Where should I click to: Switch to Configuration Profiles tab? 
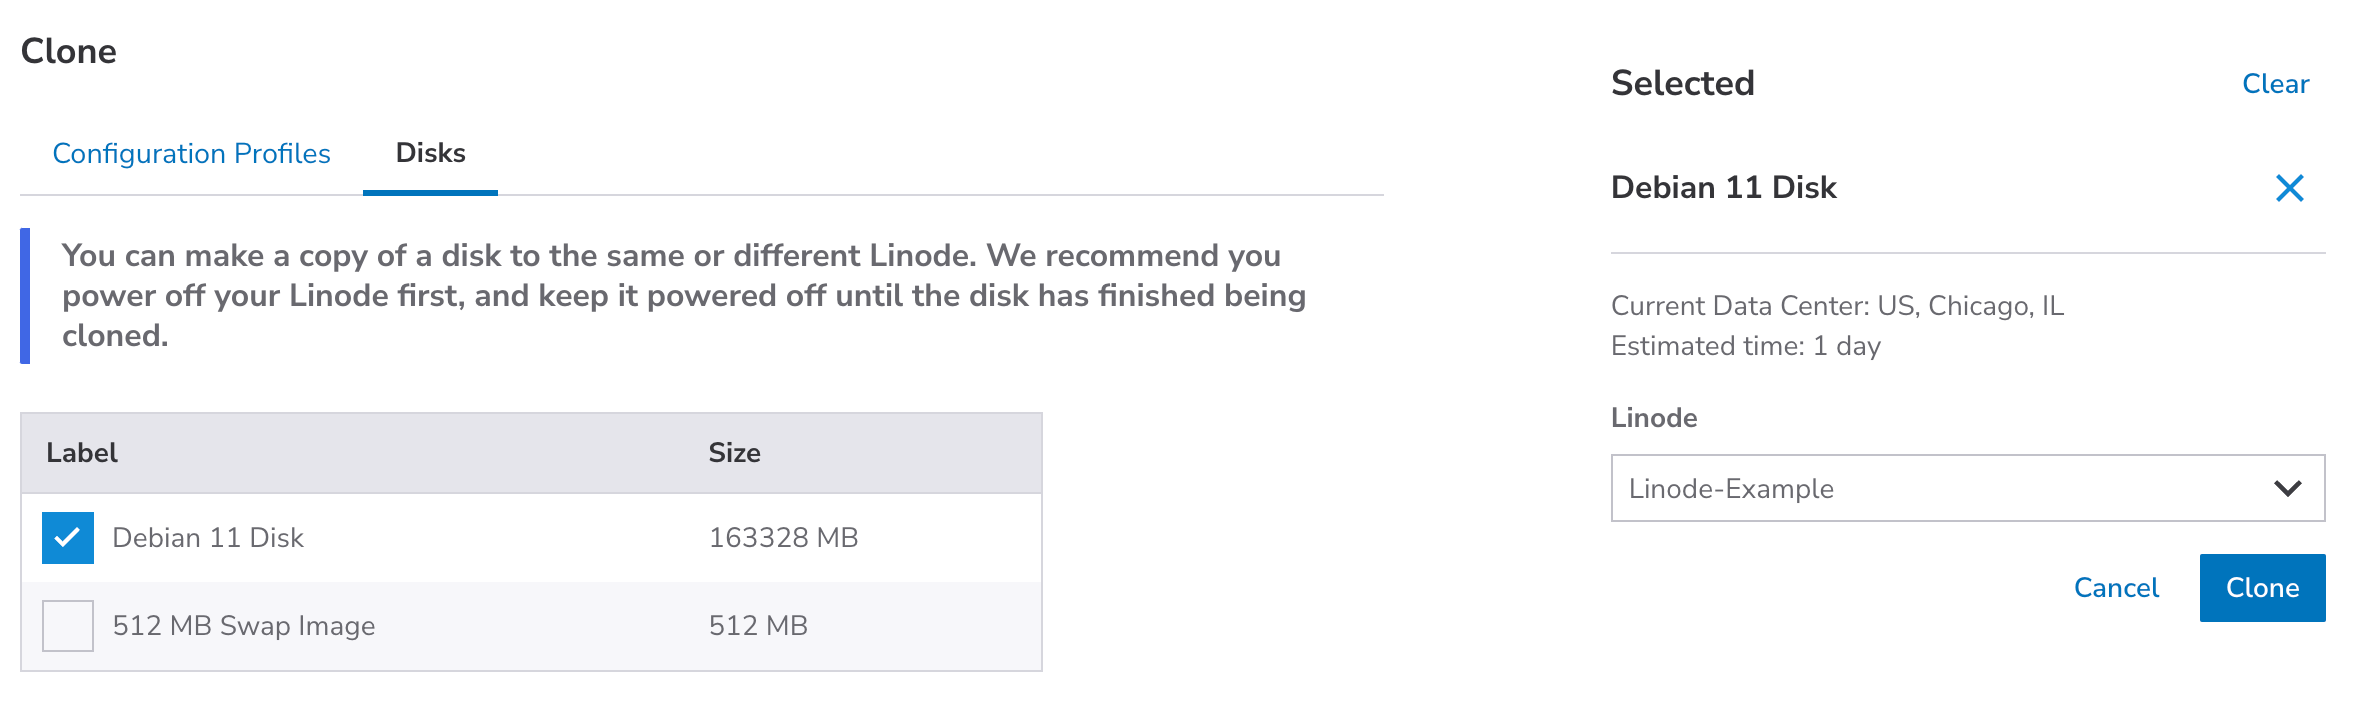coord(191,153)
